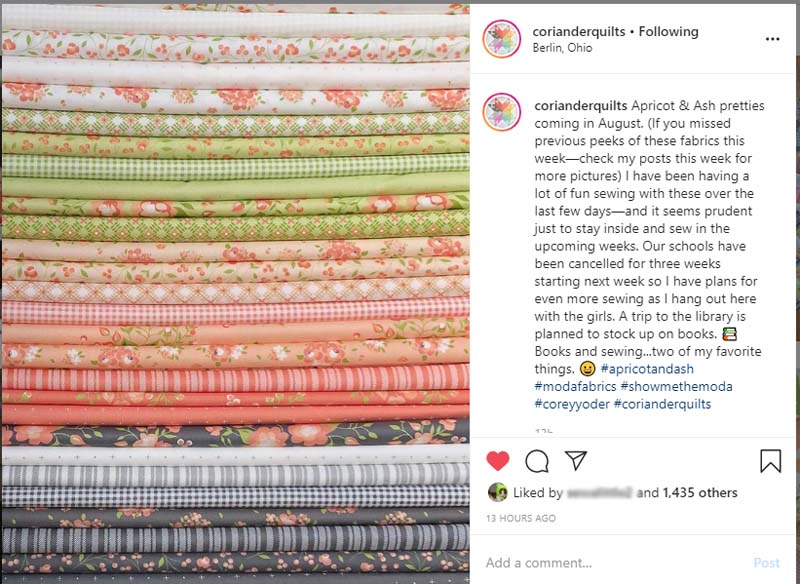Image resolution: width=800 pixels, height=584 pixels.
Task: Save the post with the bookmark icon
Action: point(770,461)
